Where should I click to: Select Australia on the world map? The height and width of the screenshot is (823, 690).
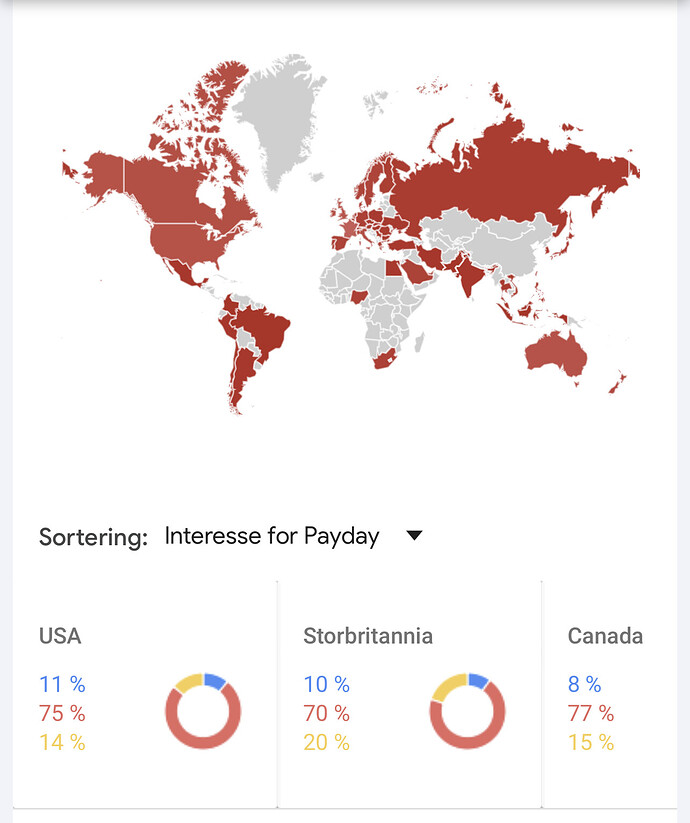point(557,354)
